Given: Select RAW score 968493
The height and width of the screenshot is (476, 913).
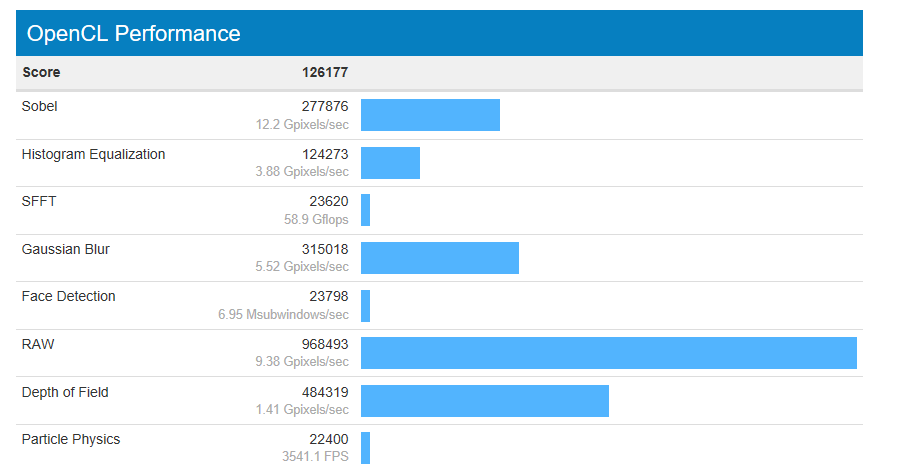Looking at the screenshot, I should 325,344.
